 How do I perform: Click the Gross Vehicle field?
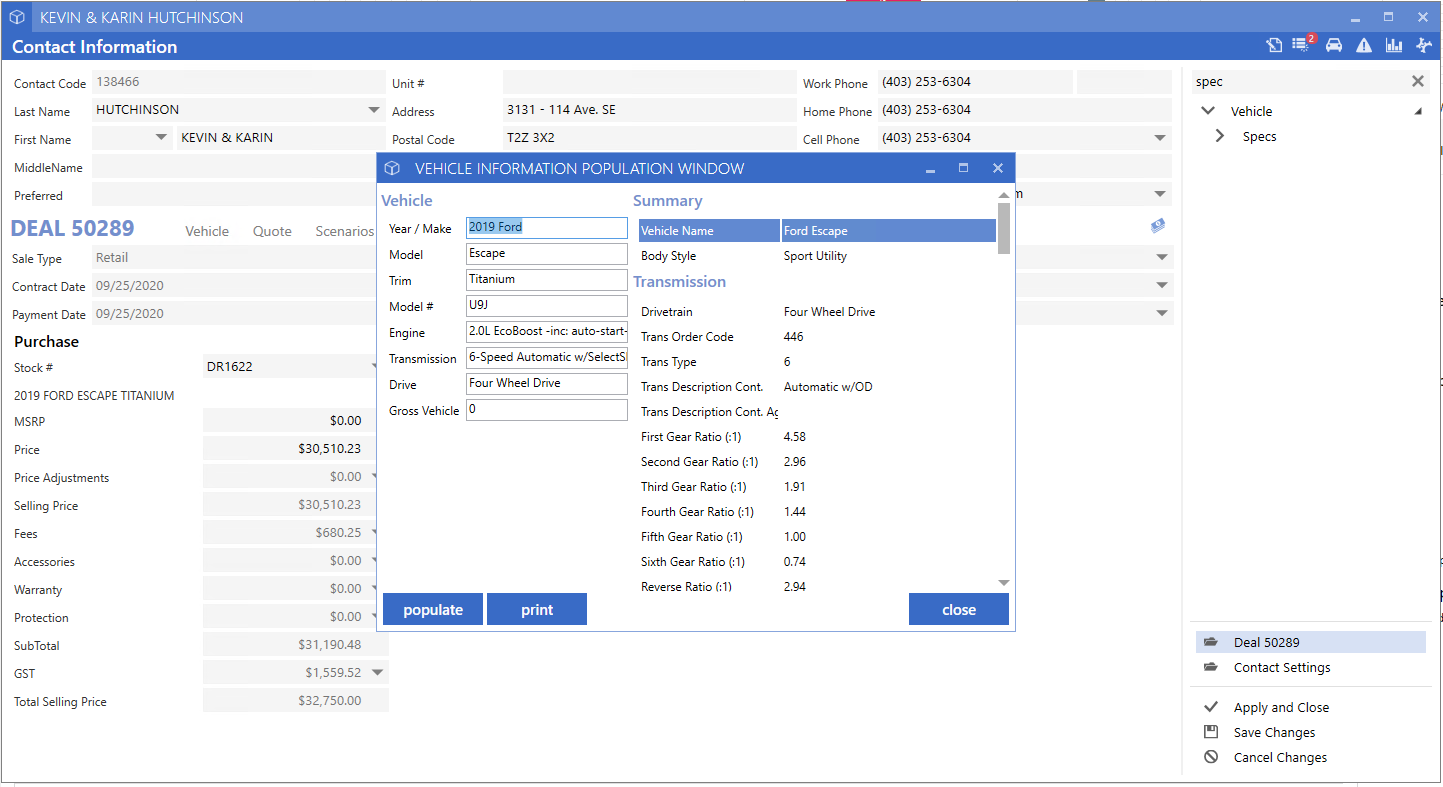tap(547, 410)
